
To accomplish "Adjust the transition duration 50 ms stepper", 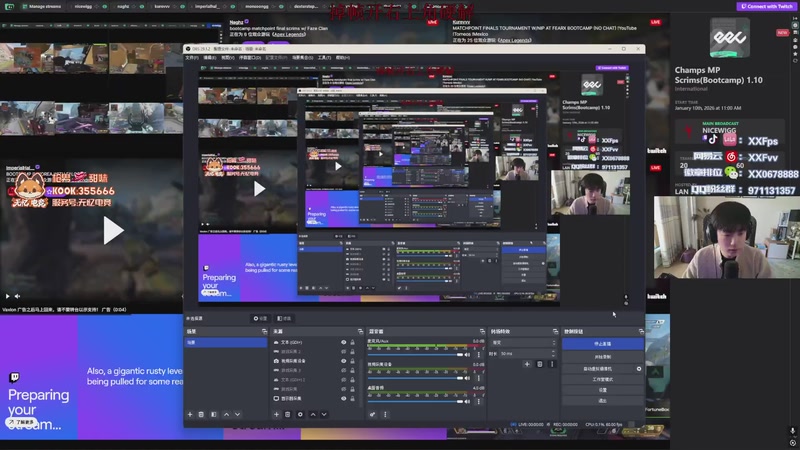I will coord(553,353).
